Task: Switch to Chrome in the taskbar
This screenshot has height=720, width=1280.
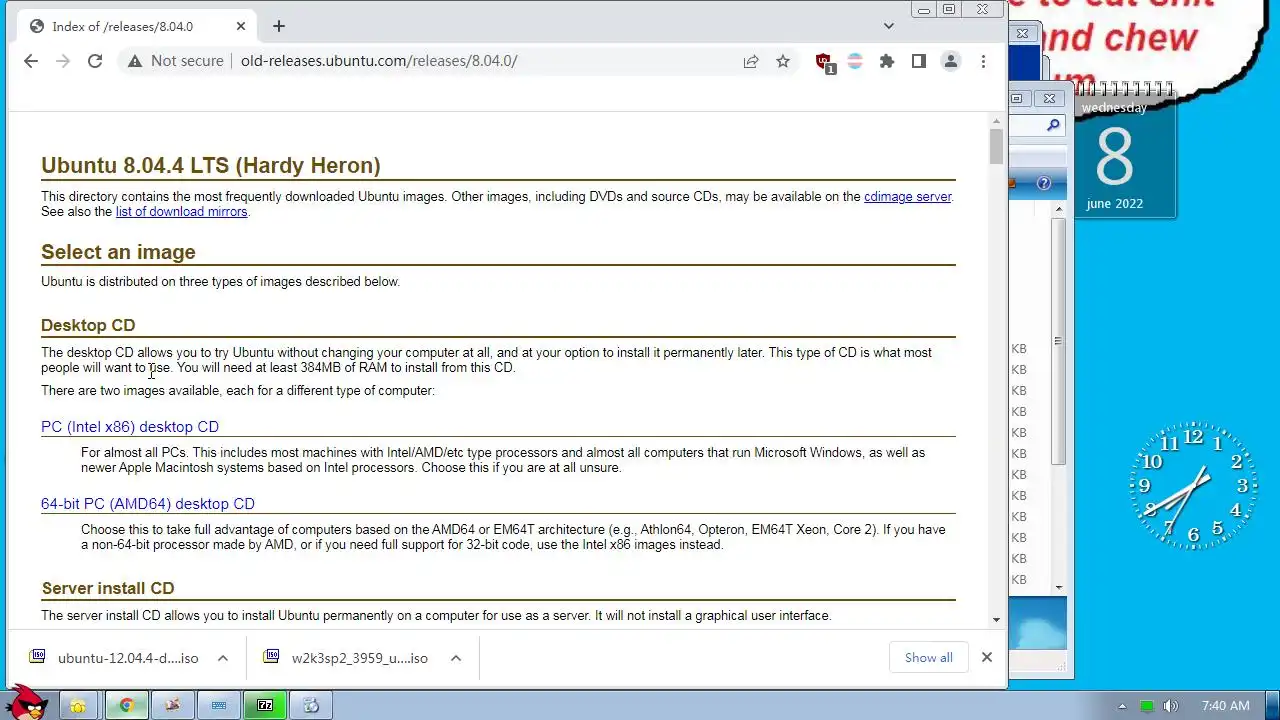Action: [x=127, y=705]
